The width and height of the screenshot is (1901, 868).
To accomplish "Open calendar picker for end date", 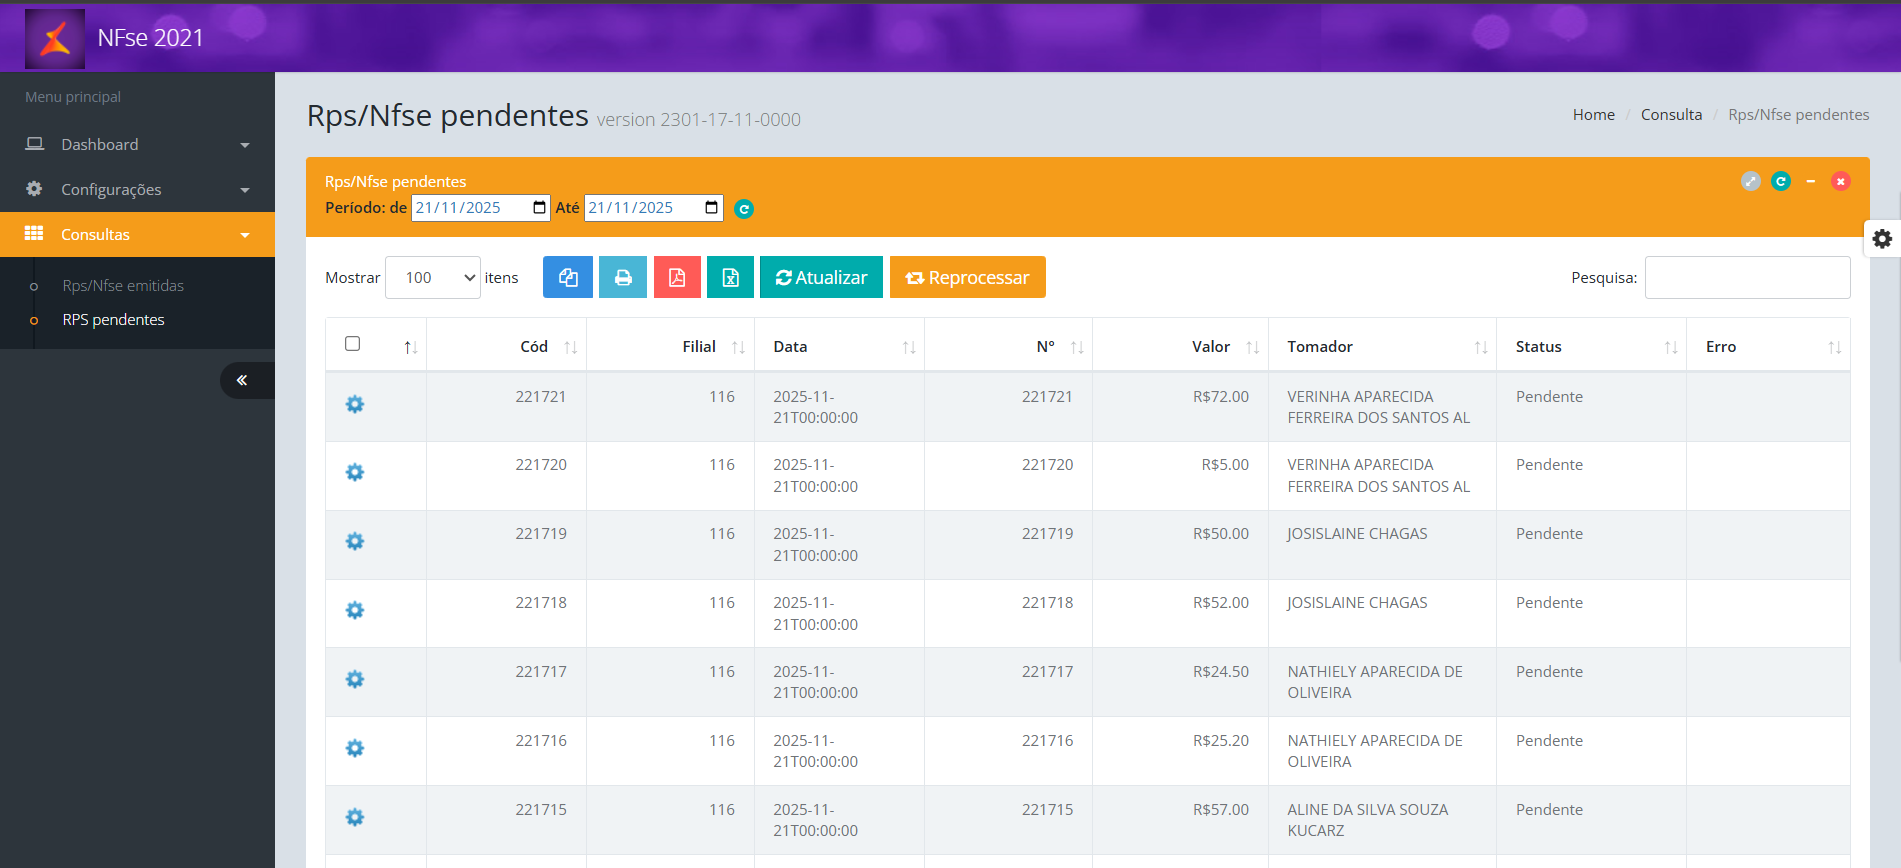I will click(712, 208).
